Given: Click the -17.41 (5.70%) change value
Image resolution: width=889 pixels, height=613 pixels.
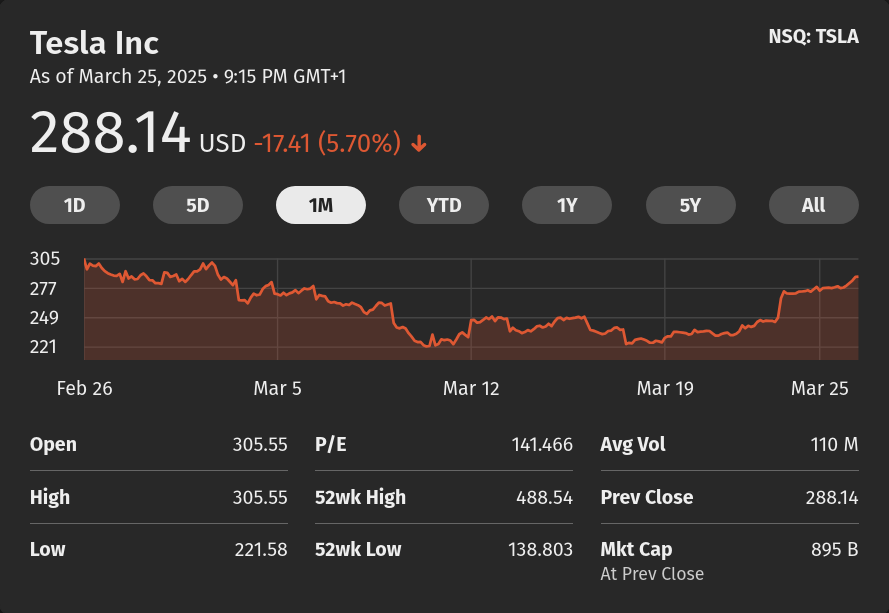Looking at the screenshot, I should coord(328,143).
